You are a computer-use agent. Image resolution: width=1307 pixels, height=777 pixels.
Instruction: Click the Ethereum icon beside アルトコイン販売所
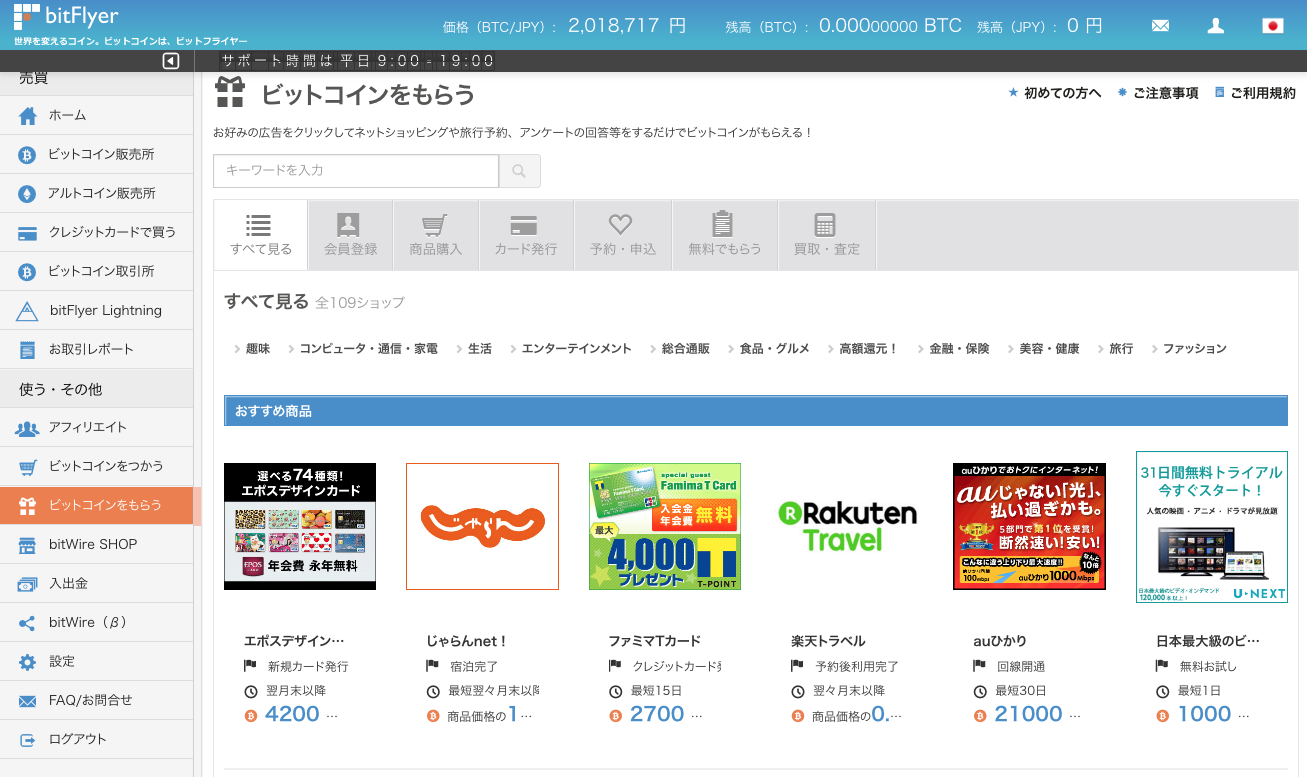pos(28,194)
